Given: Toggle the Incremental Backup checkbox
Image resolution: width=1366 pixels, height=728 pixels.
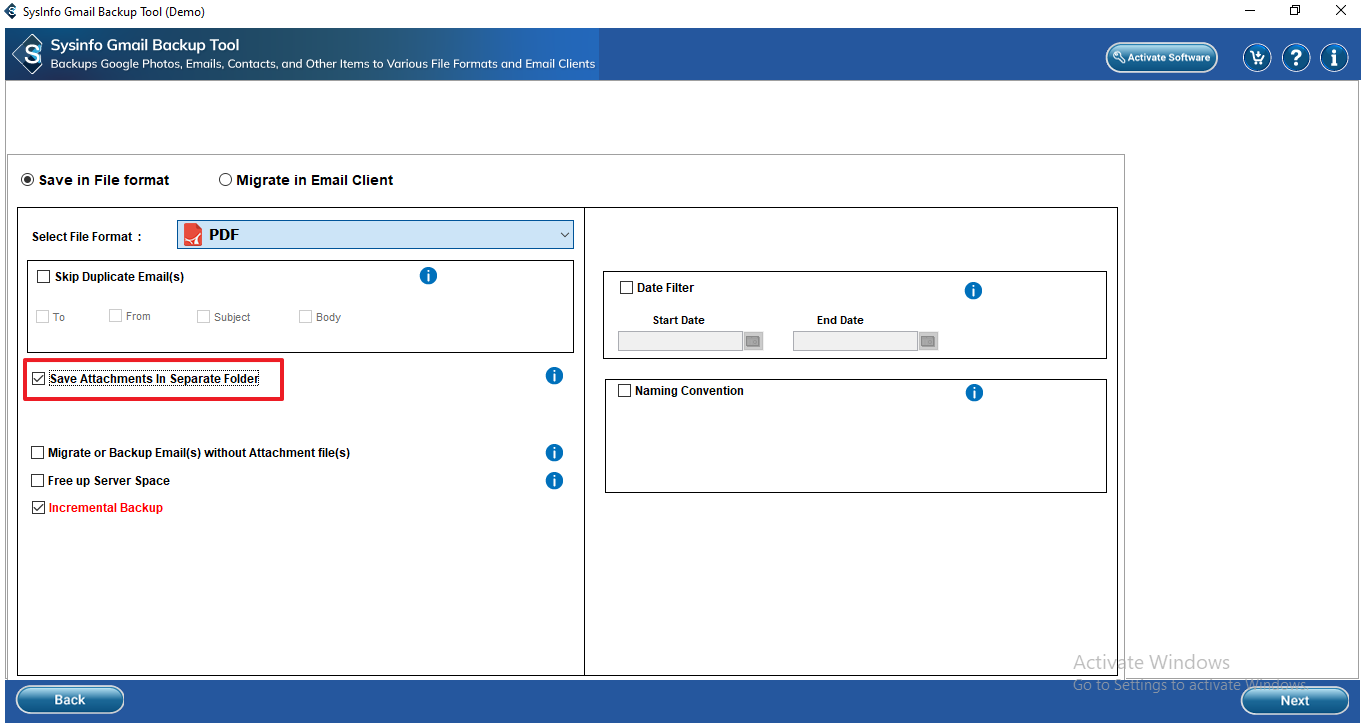Looking at the screenshot, I should tap(39, 508).
